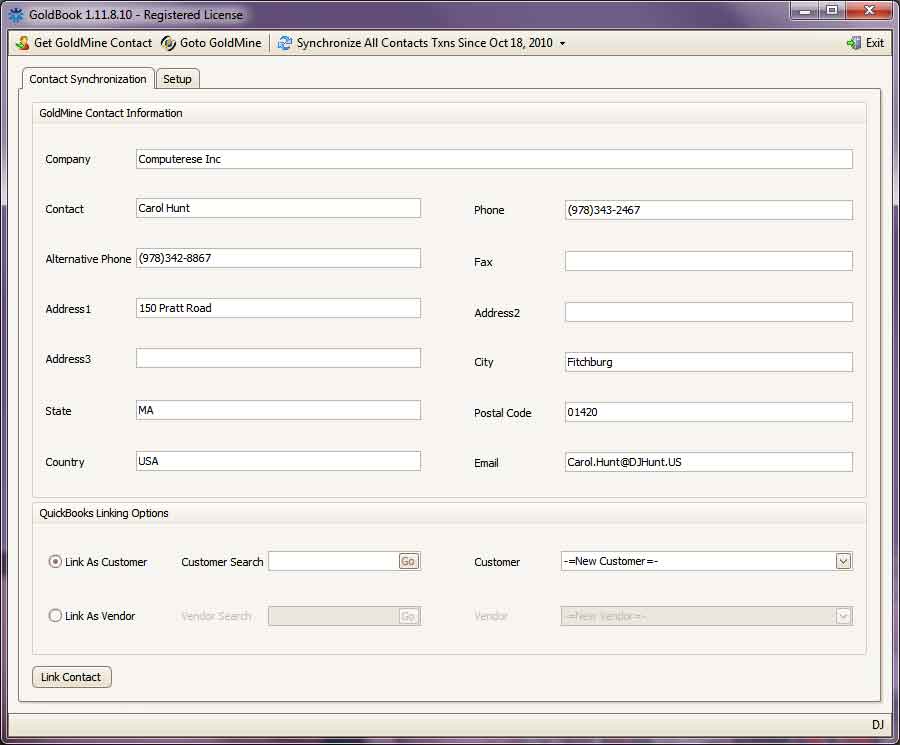Click the Get GoldMine Contact icon

22,43
